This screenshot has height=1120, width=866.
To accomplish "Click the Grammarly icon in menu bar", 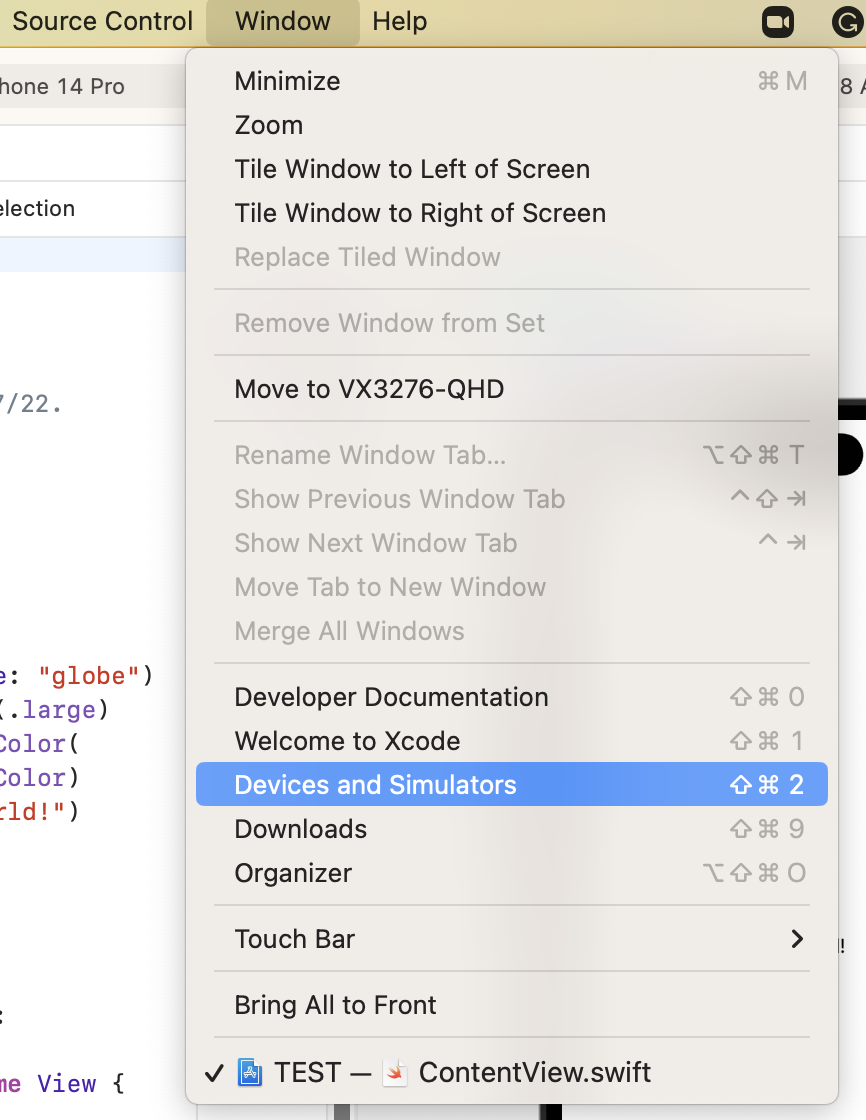I will [x=848, y=22].
